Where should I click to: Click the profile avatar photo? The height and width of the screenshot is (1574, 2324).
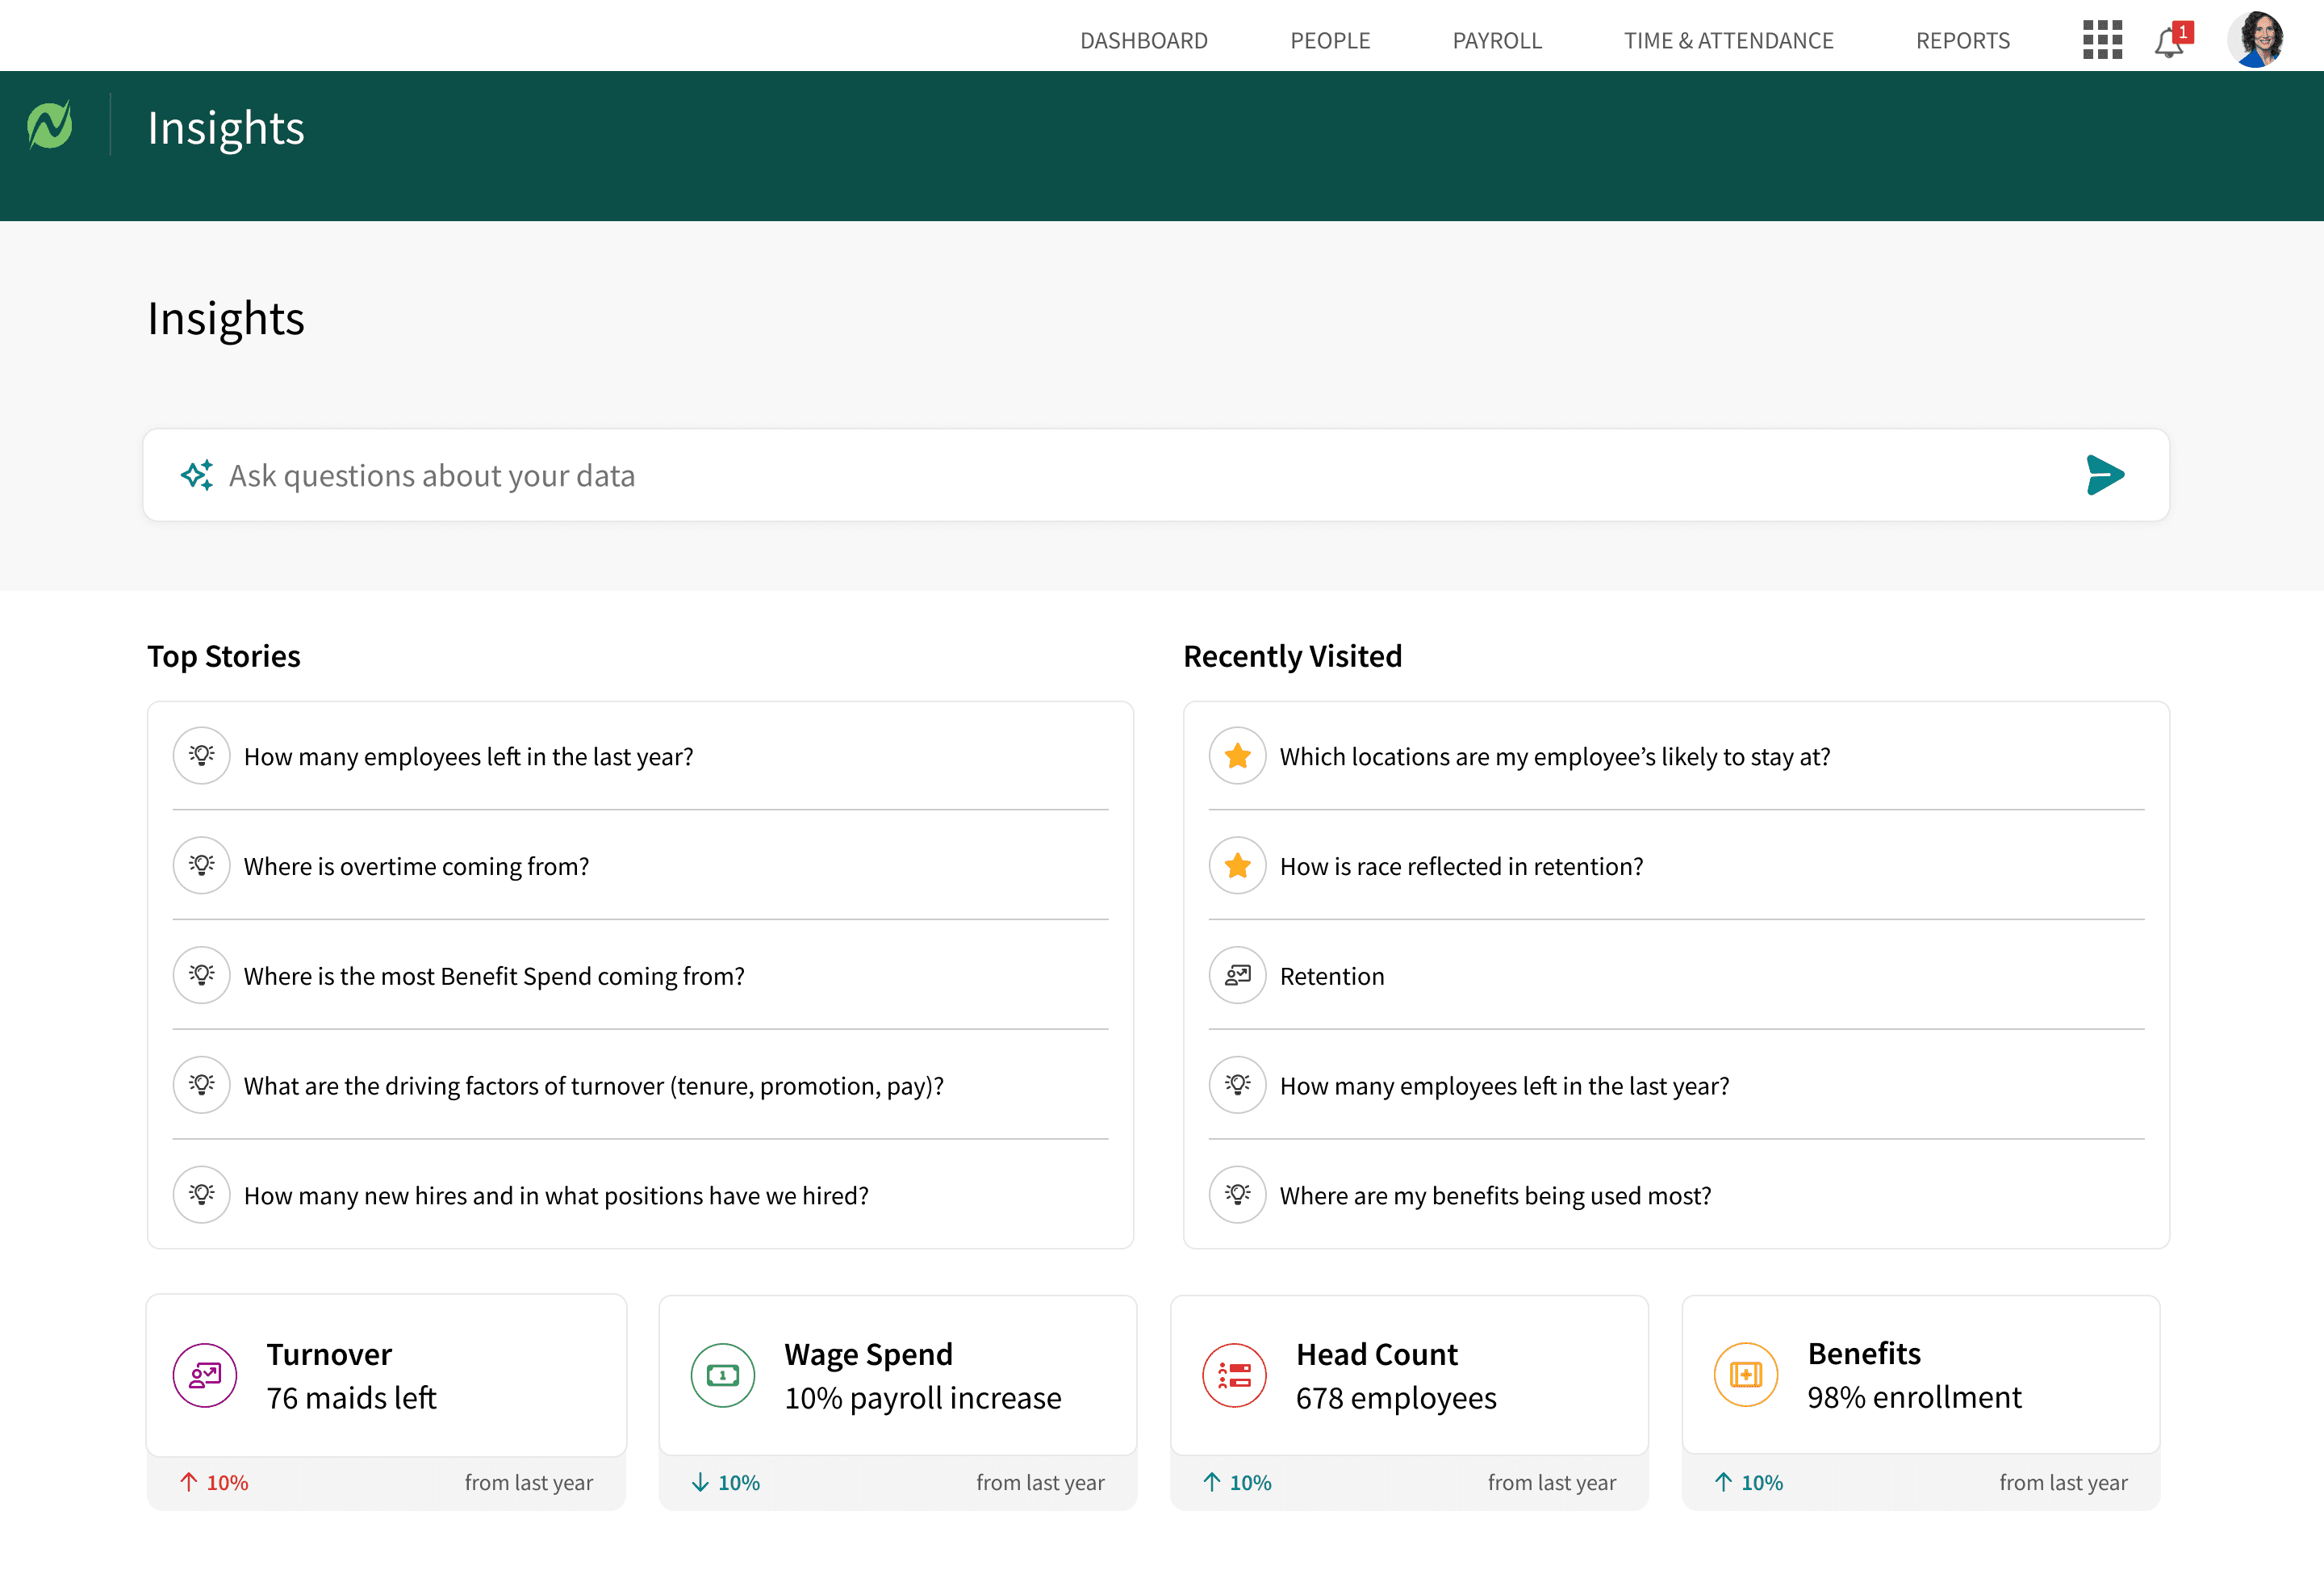pos(2258,40)
